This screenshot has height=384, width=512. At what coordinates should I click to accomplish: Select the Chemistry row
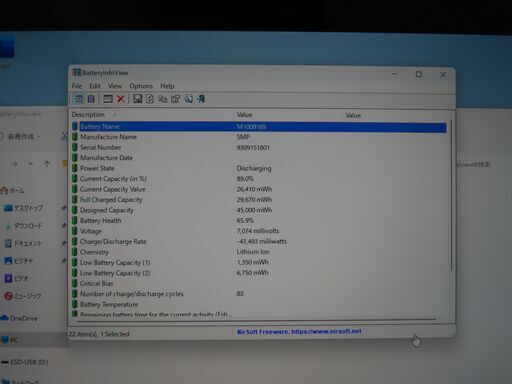click(259, 252)
